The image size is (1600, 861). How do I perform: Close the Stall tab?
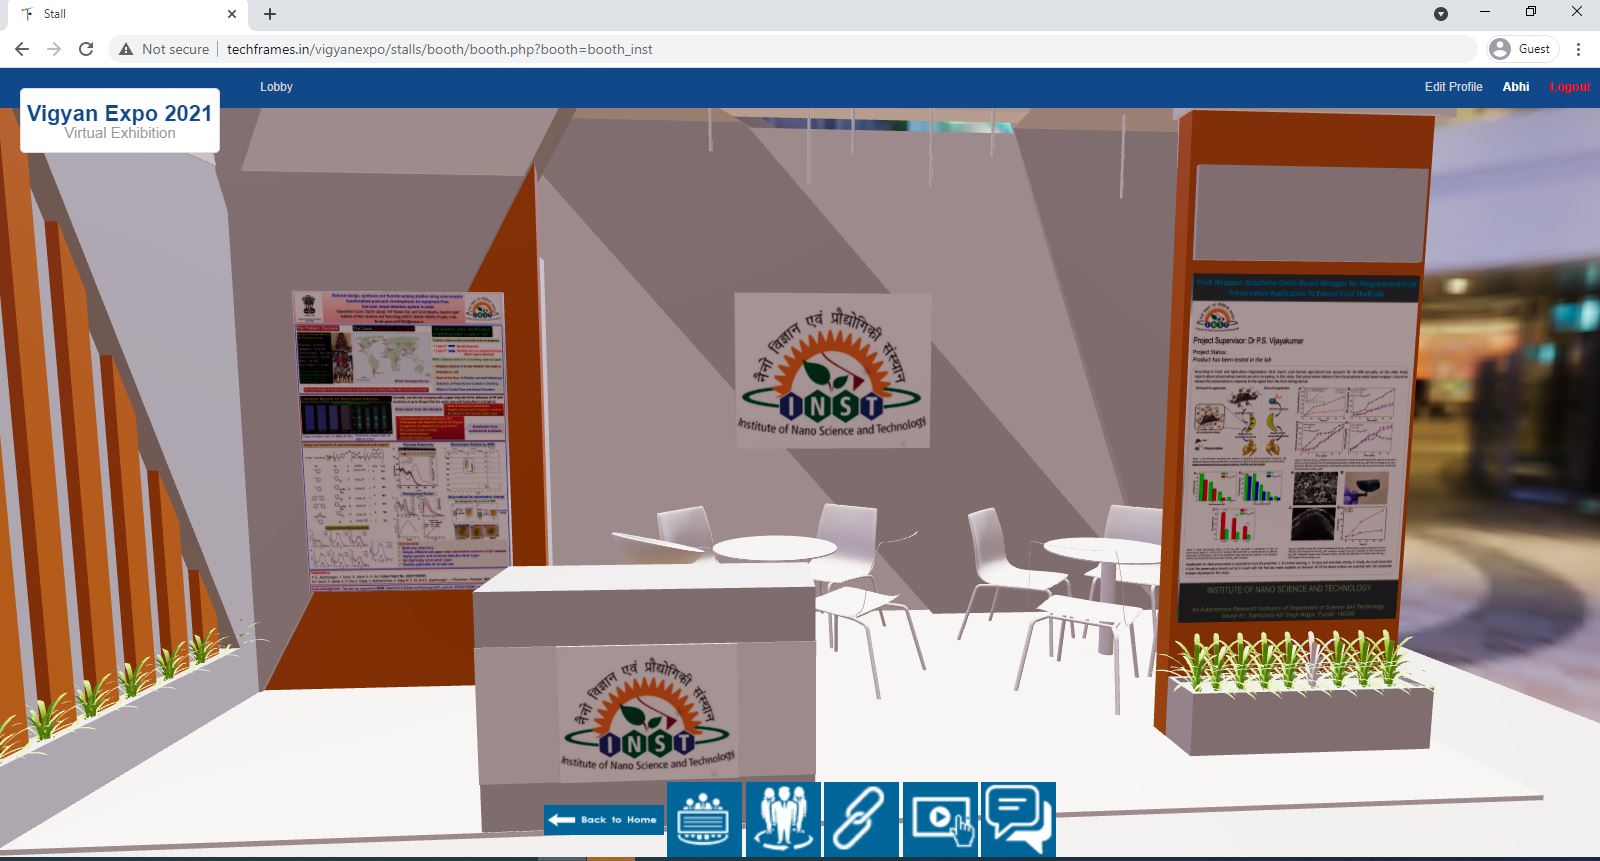coord(232,14)
